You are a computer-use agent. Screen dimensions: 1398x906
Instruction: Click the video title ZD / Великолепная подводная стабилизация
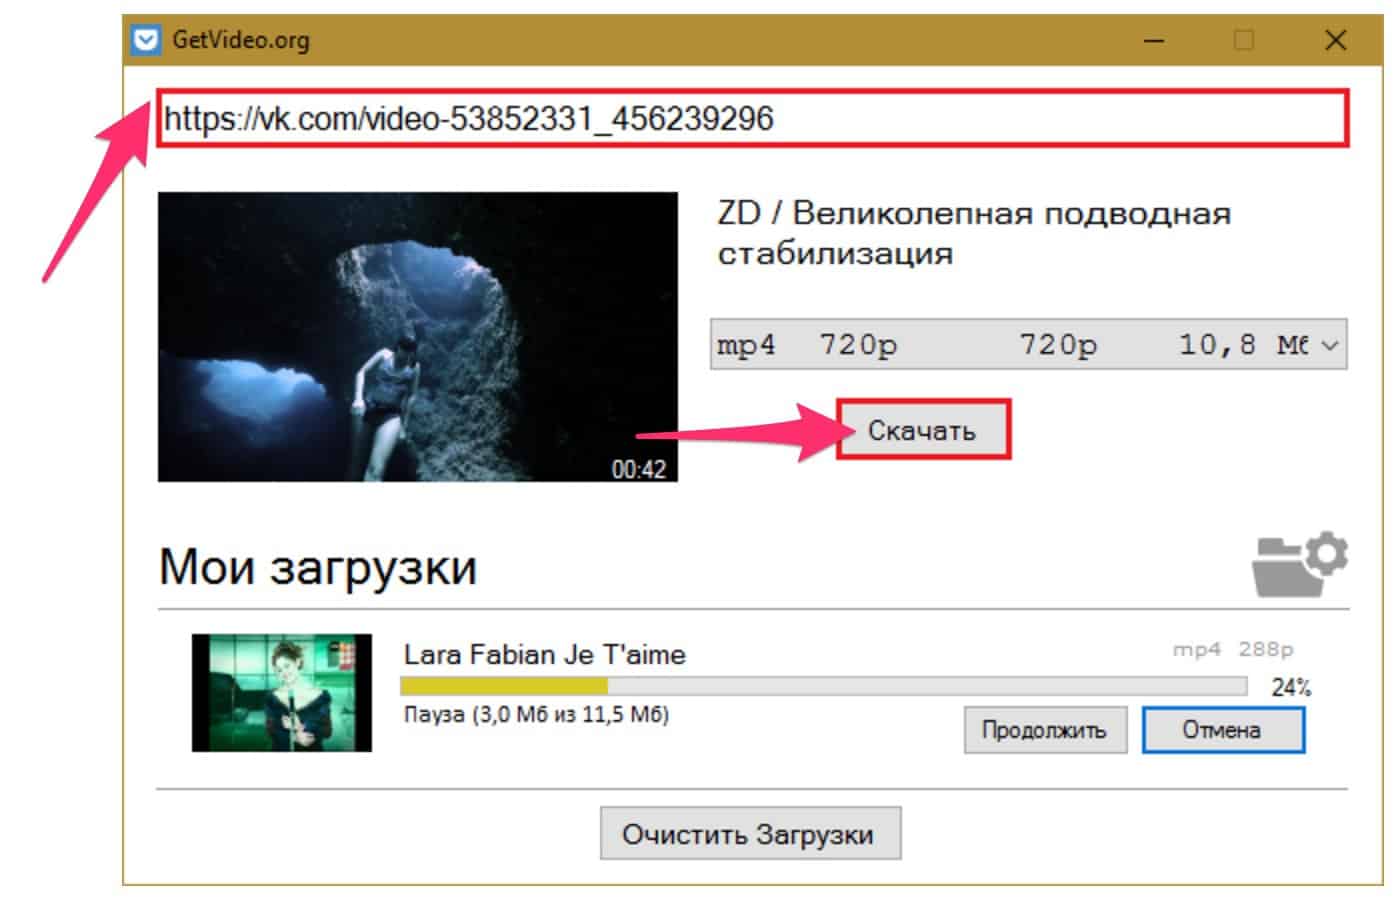(x=974, y=233)
